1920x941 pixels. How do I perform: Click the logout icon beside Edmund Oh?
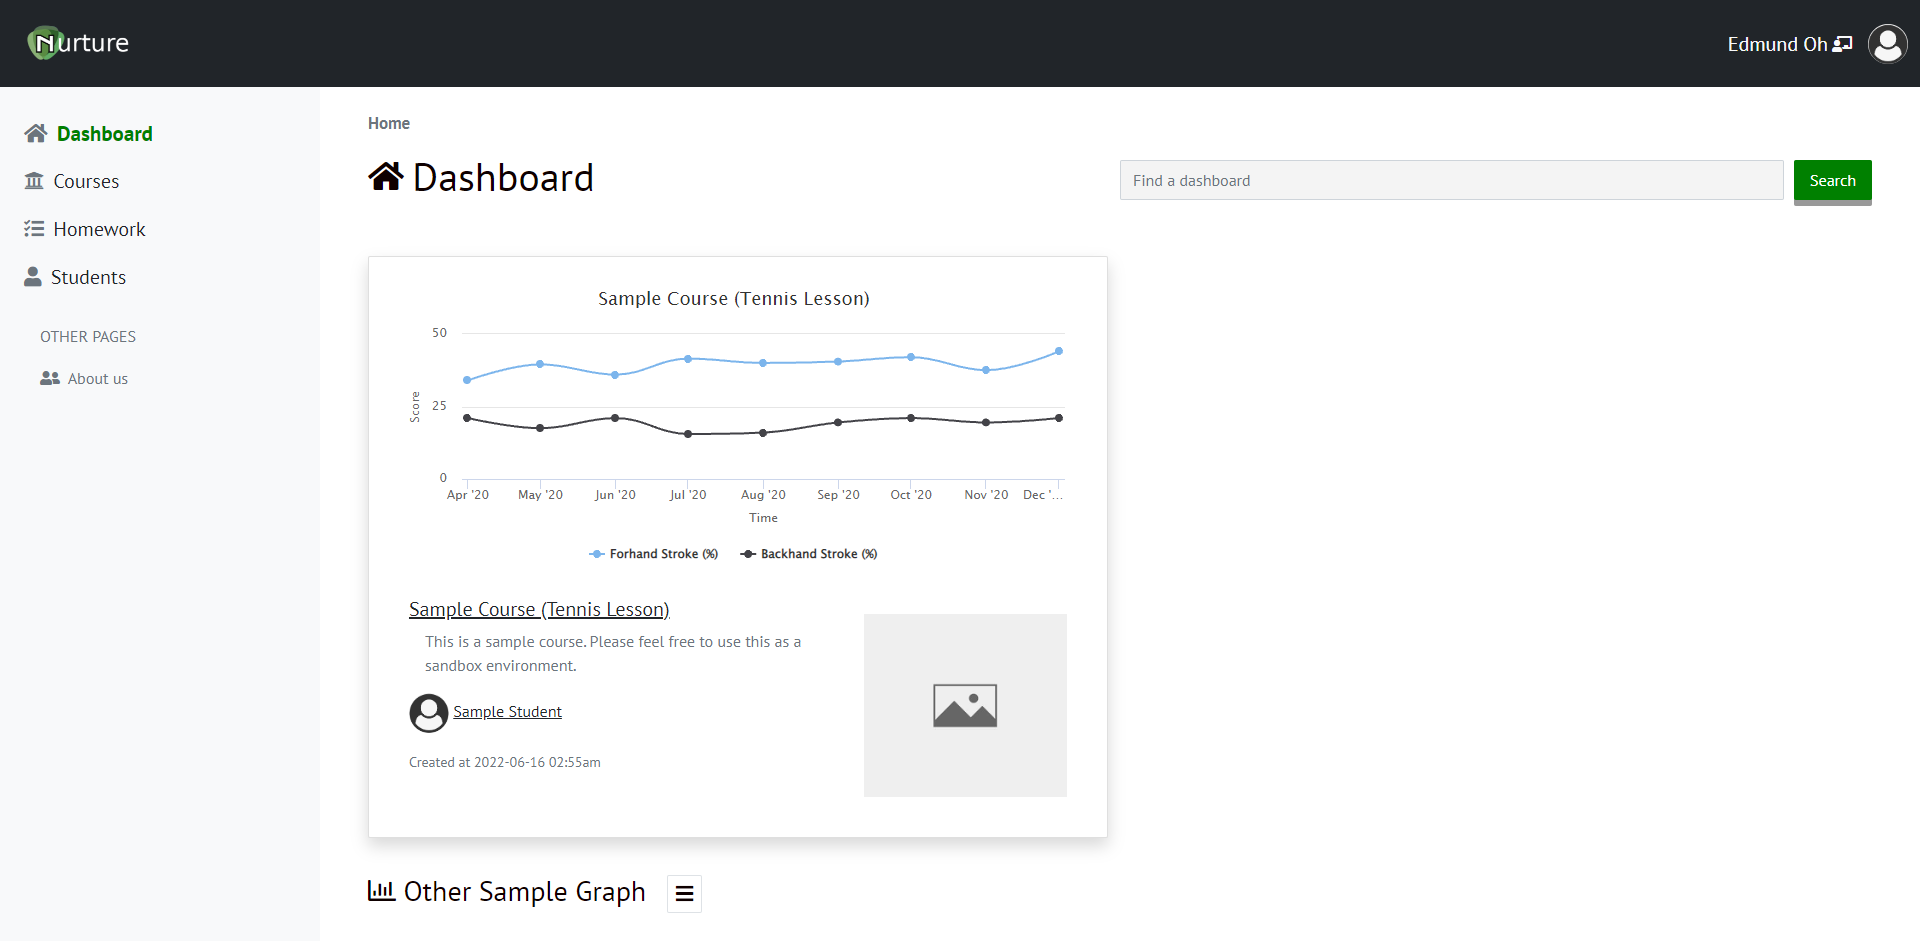click(1842, 43)
